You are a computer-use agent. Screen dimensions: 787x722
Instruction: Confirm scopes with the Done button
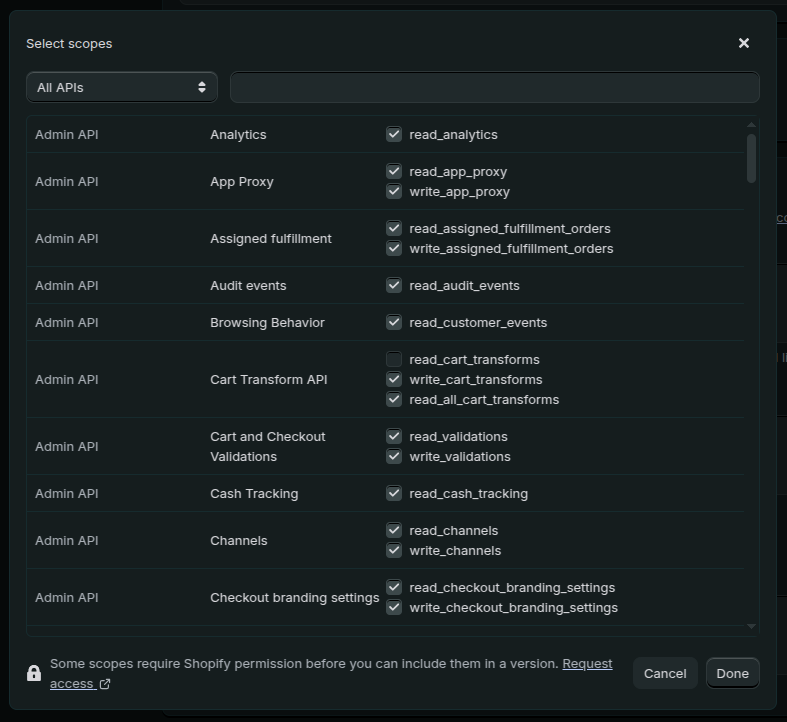tap(732, 673)
